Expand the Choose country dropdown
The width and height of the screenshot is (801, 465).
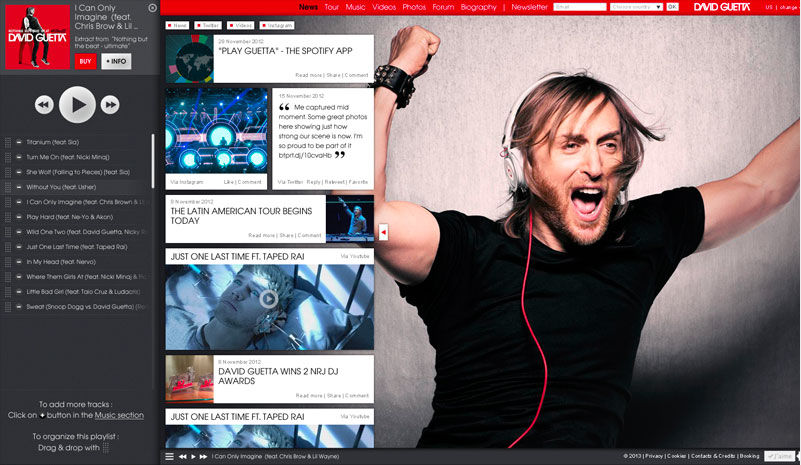point(637,7)
